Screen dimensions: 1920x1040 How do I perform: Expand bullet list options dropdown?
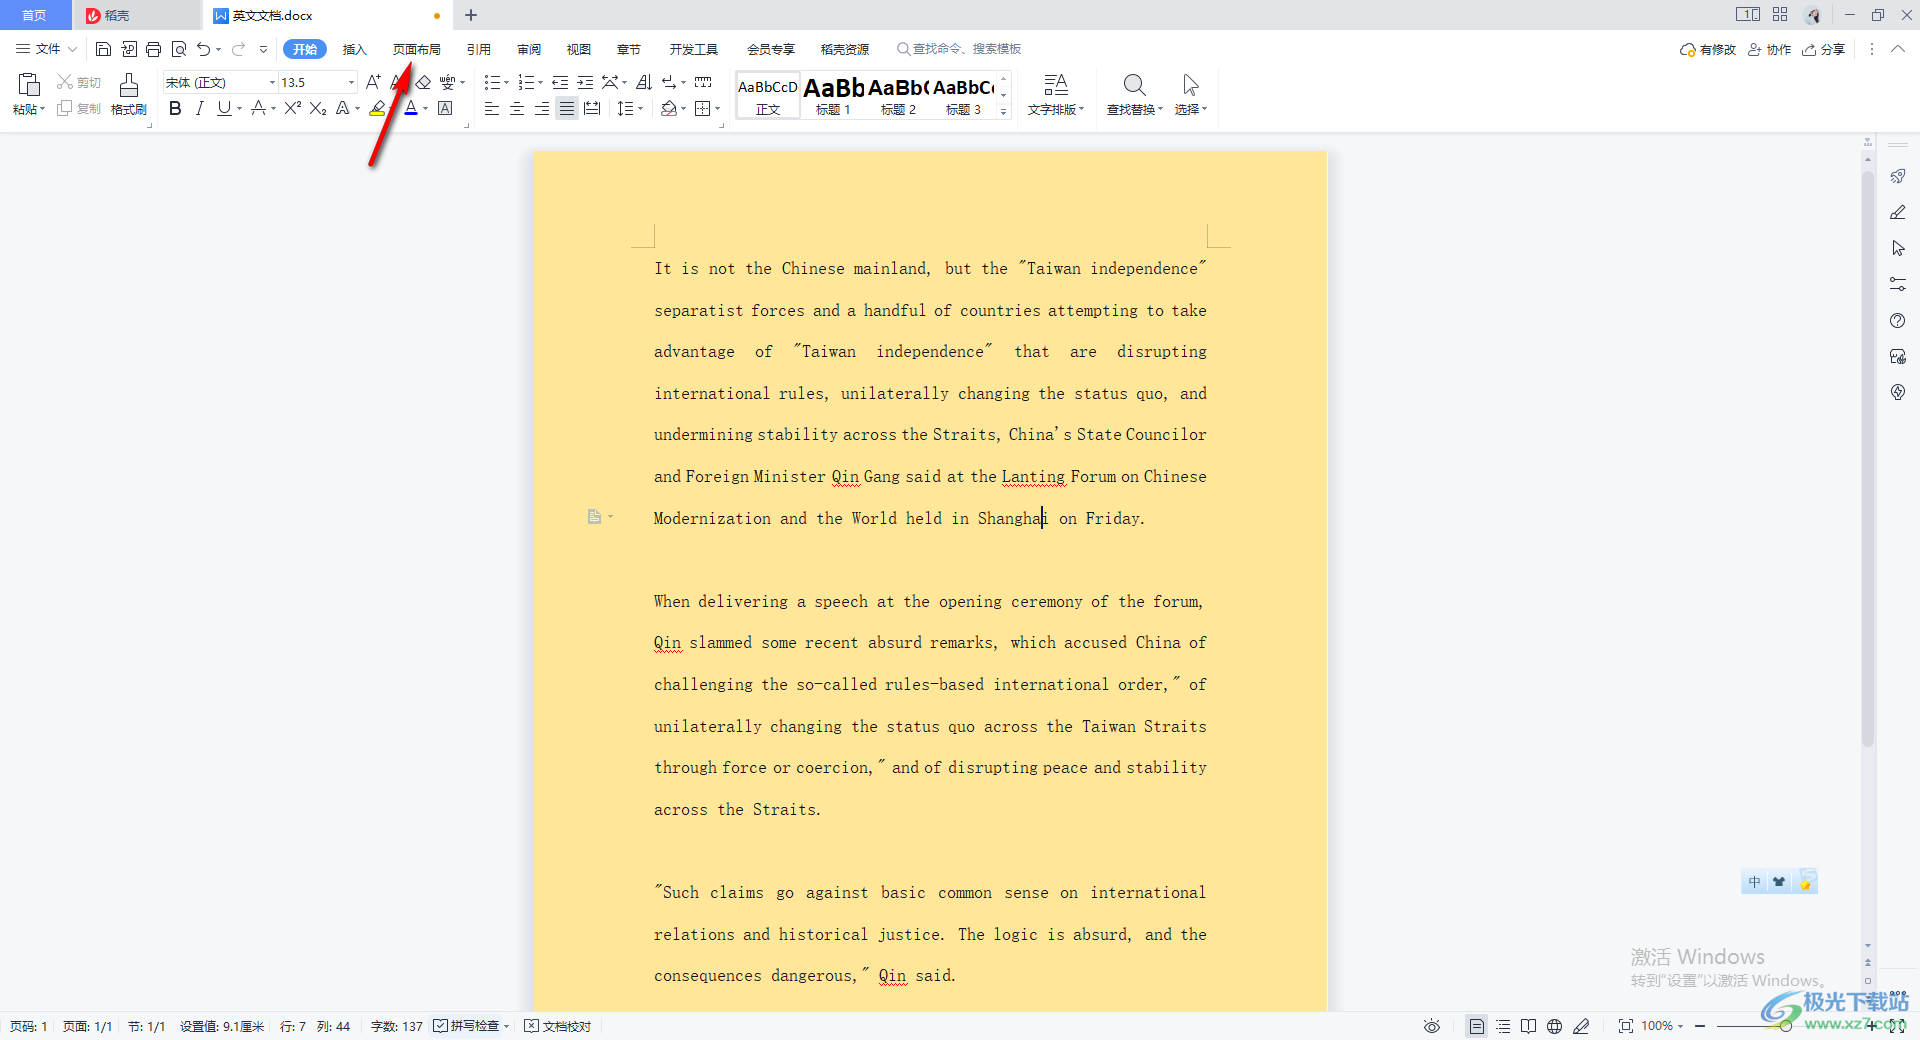click(506, 82)
